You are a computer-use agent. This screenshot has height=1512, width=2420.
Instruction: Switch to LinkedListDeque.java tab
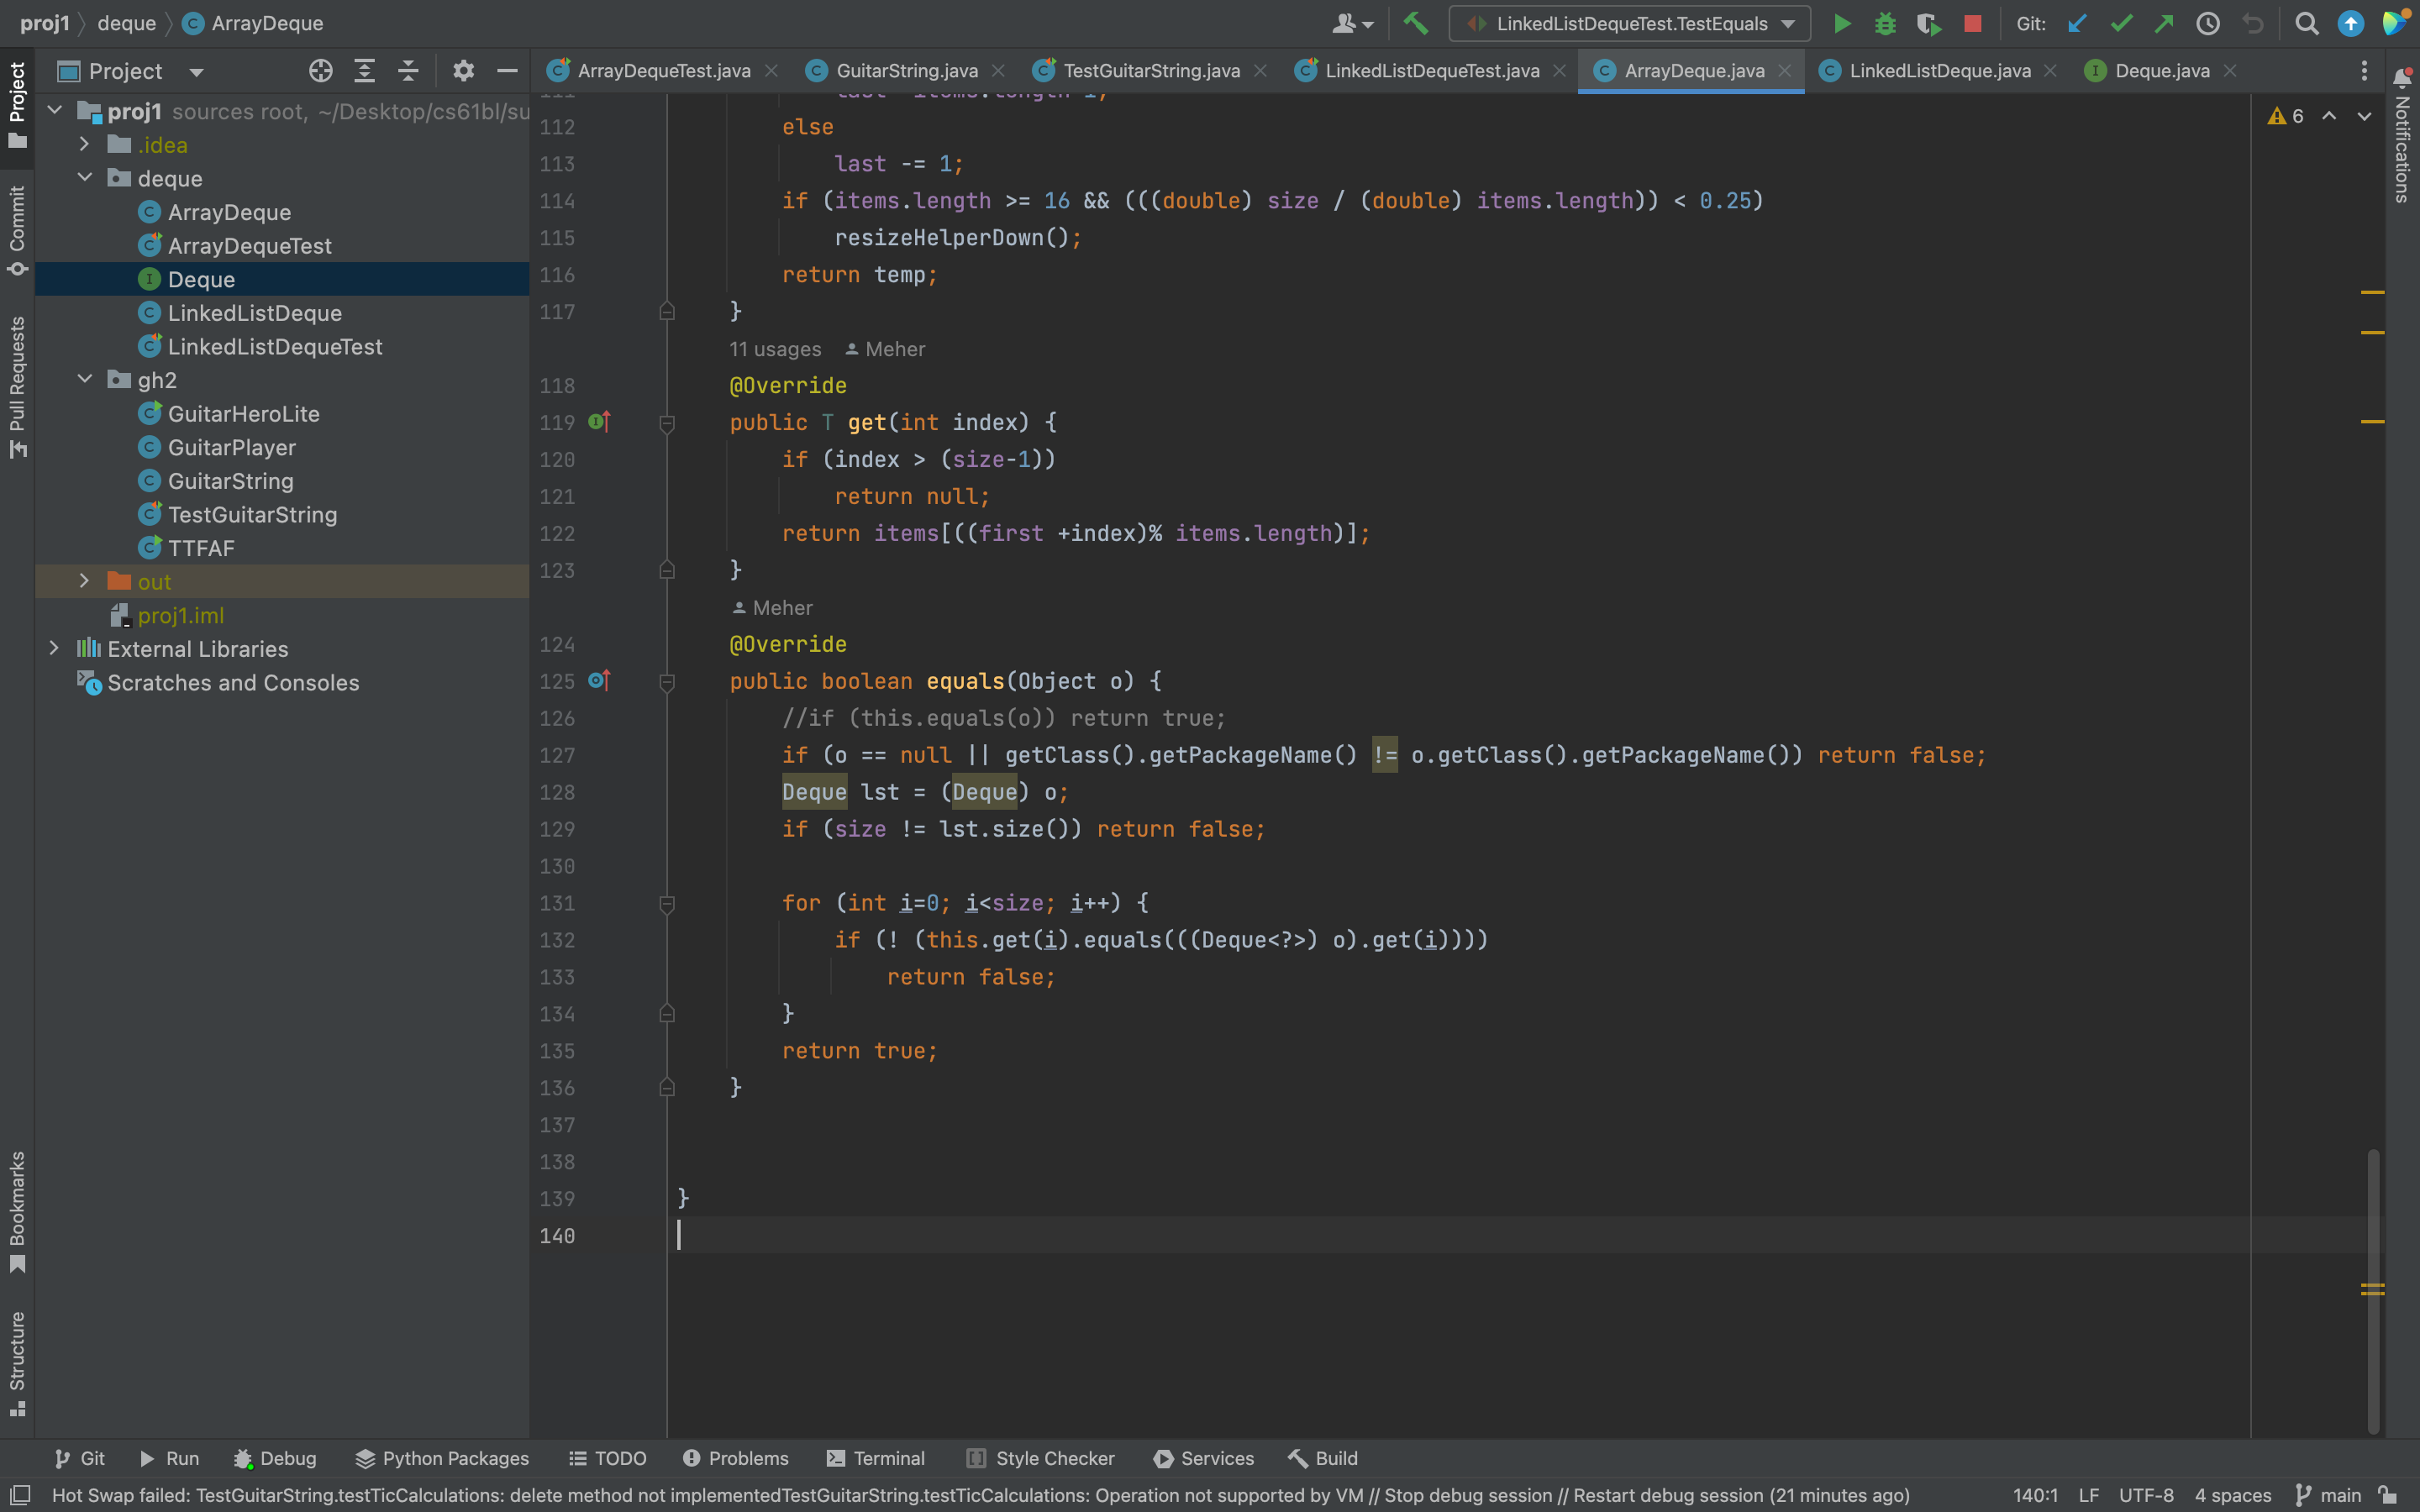(x=1938, y=71)
